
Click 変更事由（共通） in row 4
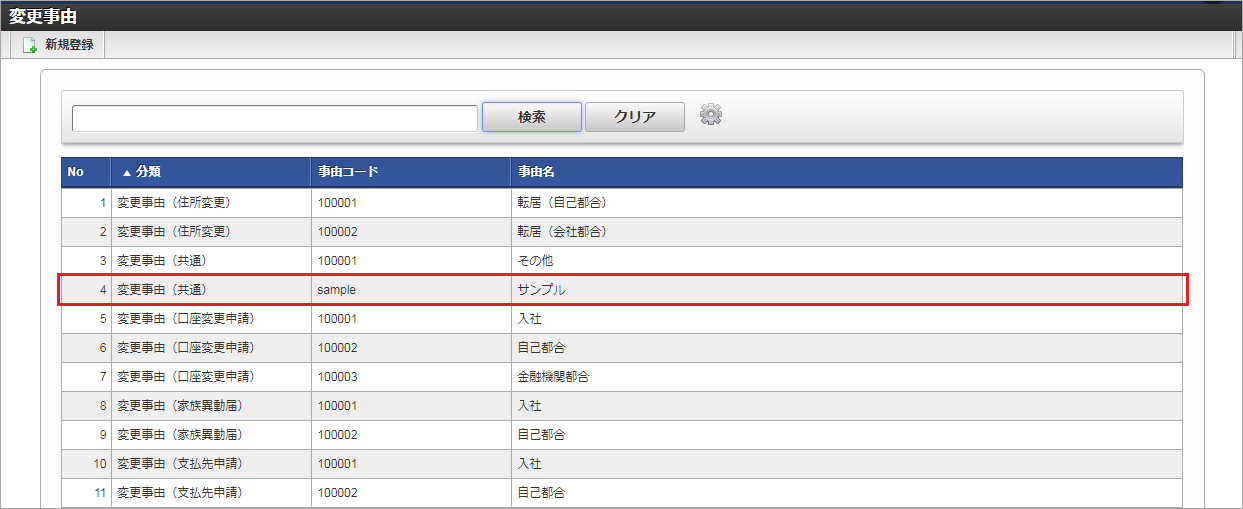coord(162,289)
